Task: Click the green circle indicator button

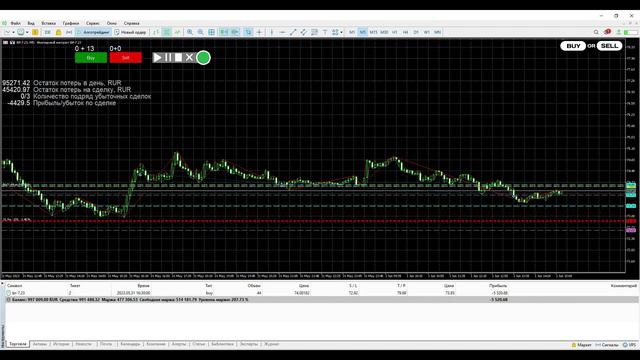Action: pyautogui.click(x=203, y=58)
